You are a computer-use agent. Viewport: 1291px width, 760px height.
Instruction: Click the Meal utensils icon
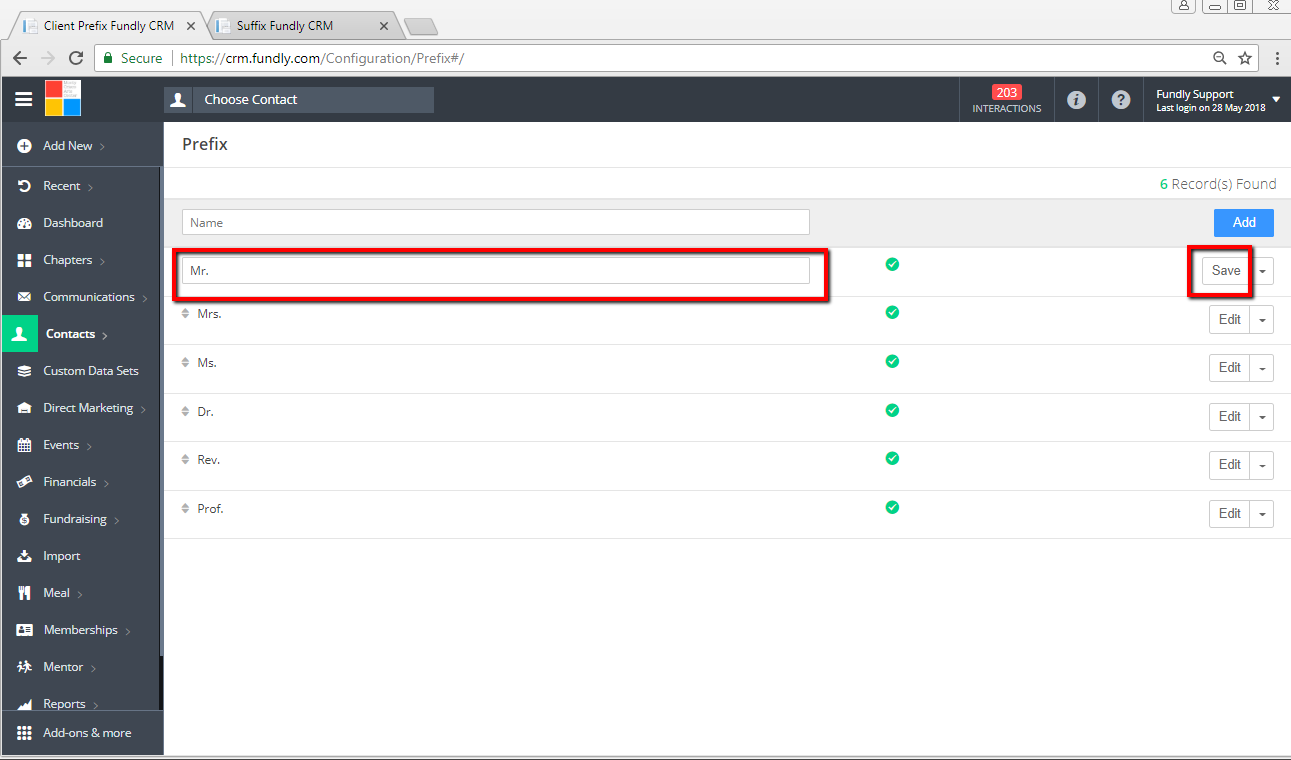pos(25,593)
